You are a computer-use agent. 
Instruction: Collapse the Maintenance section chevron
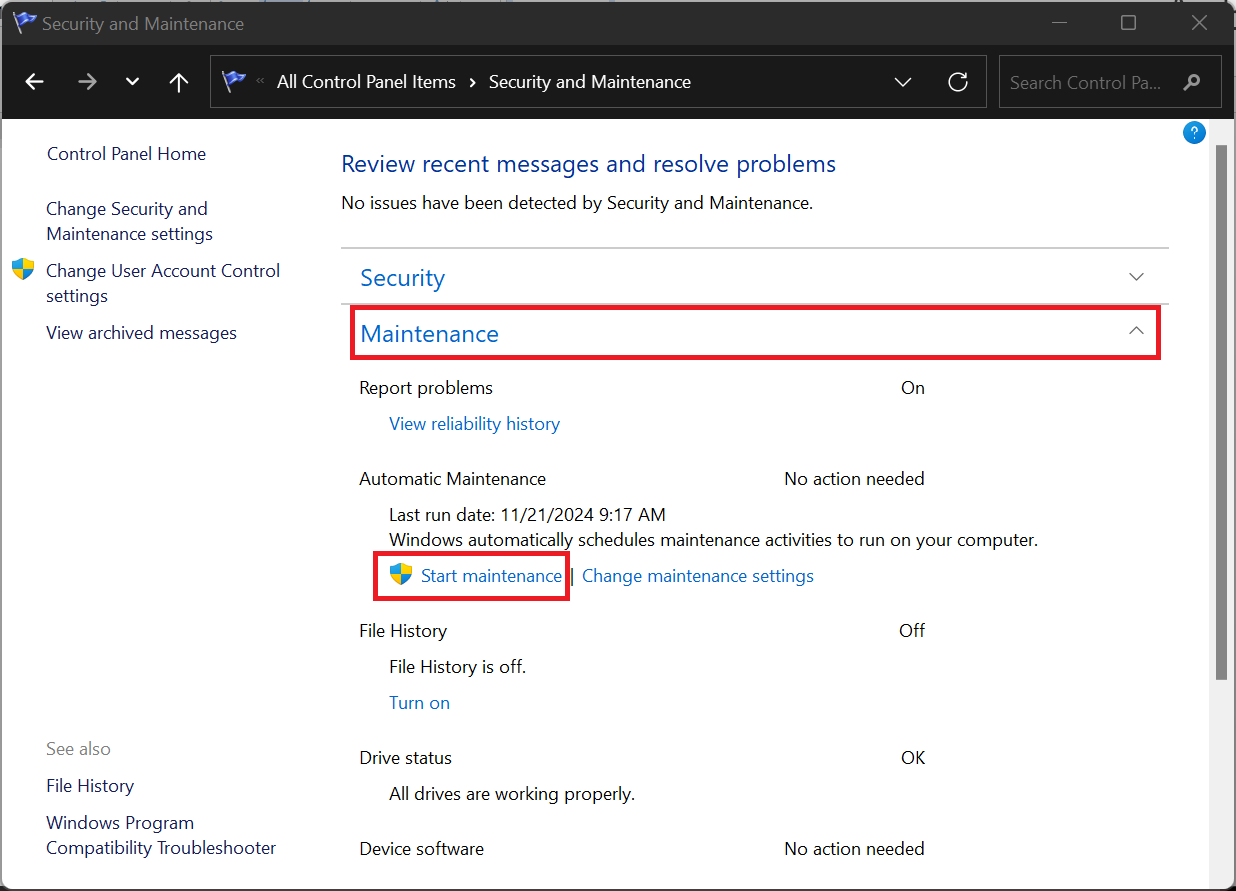tap(1136, 330)
